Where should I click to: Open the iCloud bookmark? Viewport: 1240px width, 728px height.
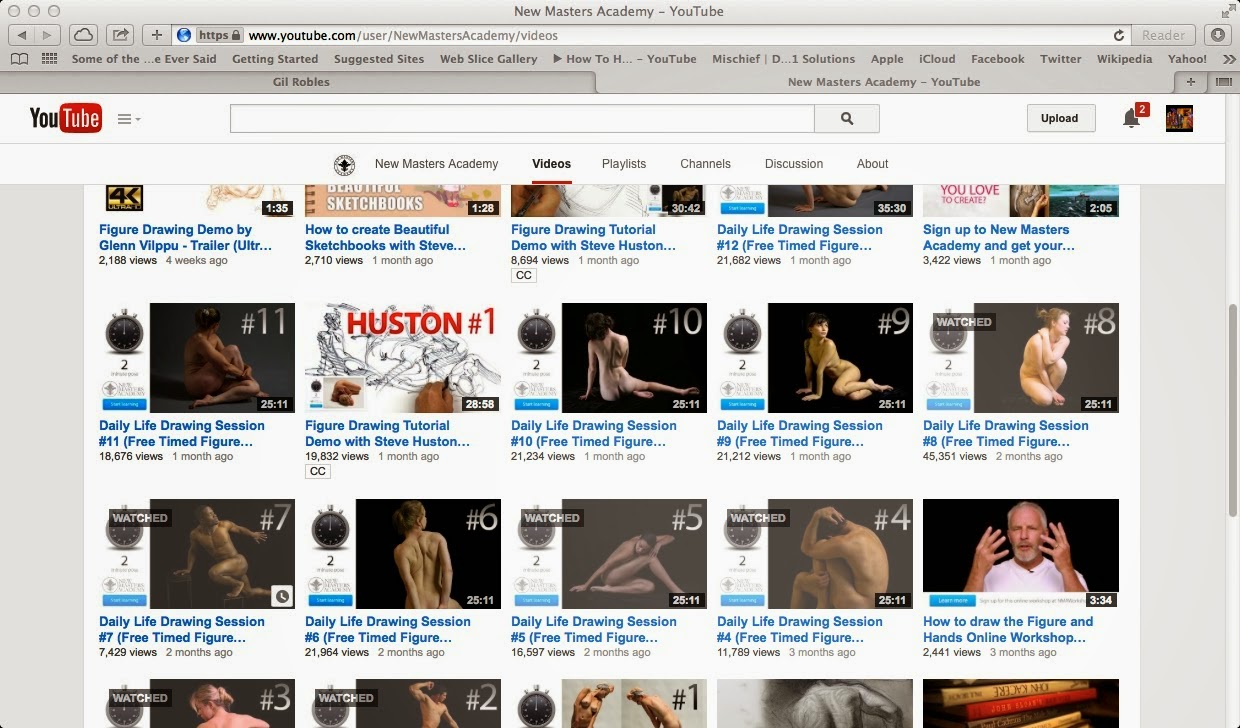coord(937,59)
